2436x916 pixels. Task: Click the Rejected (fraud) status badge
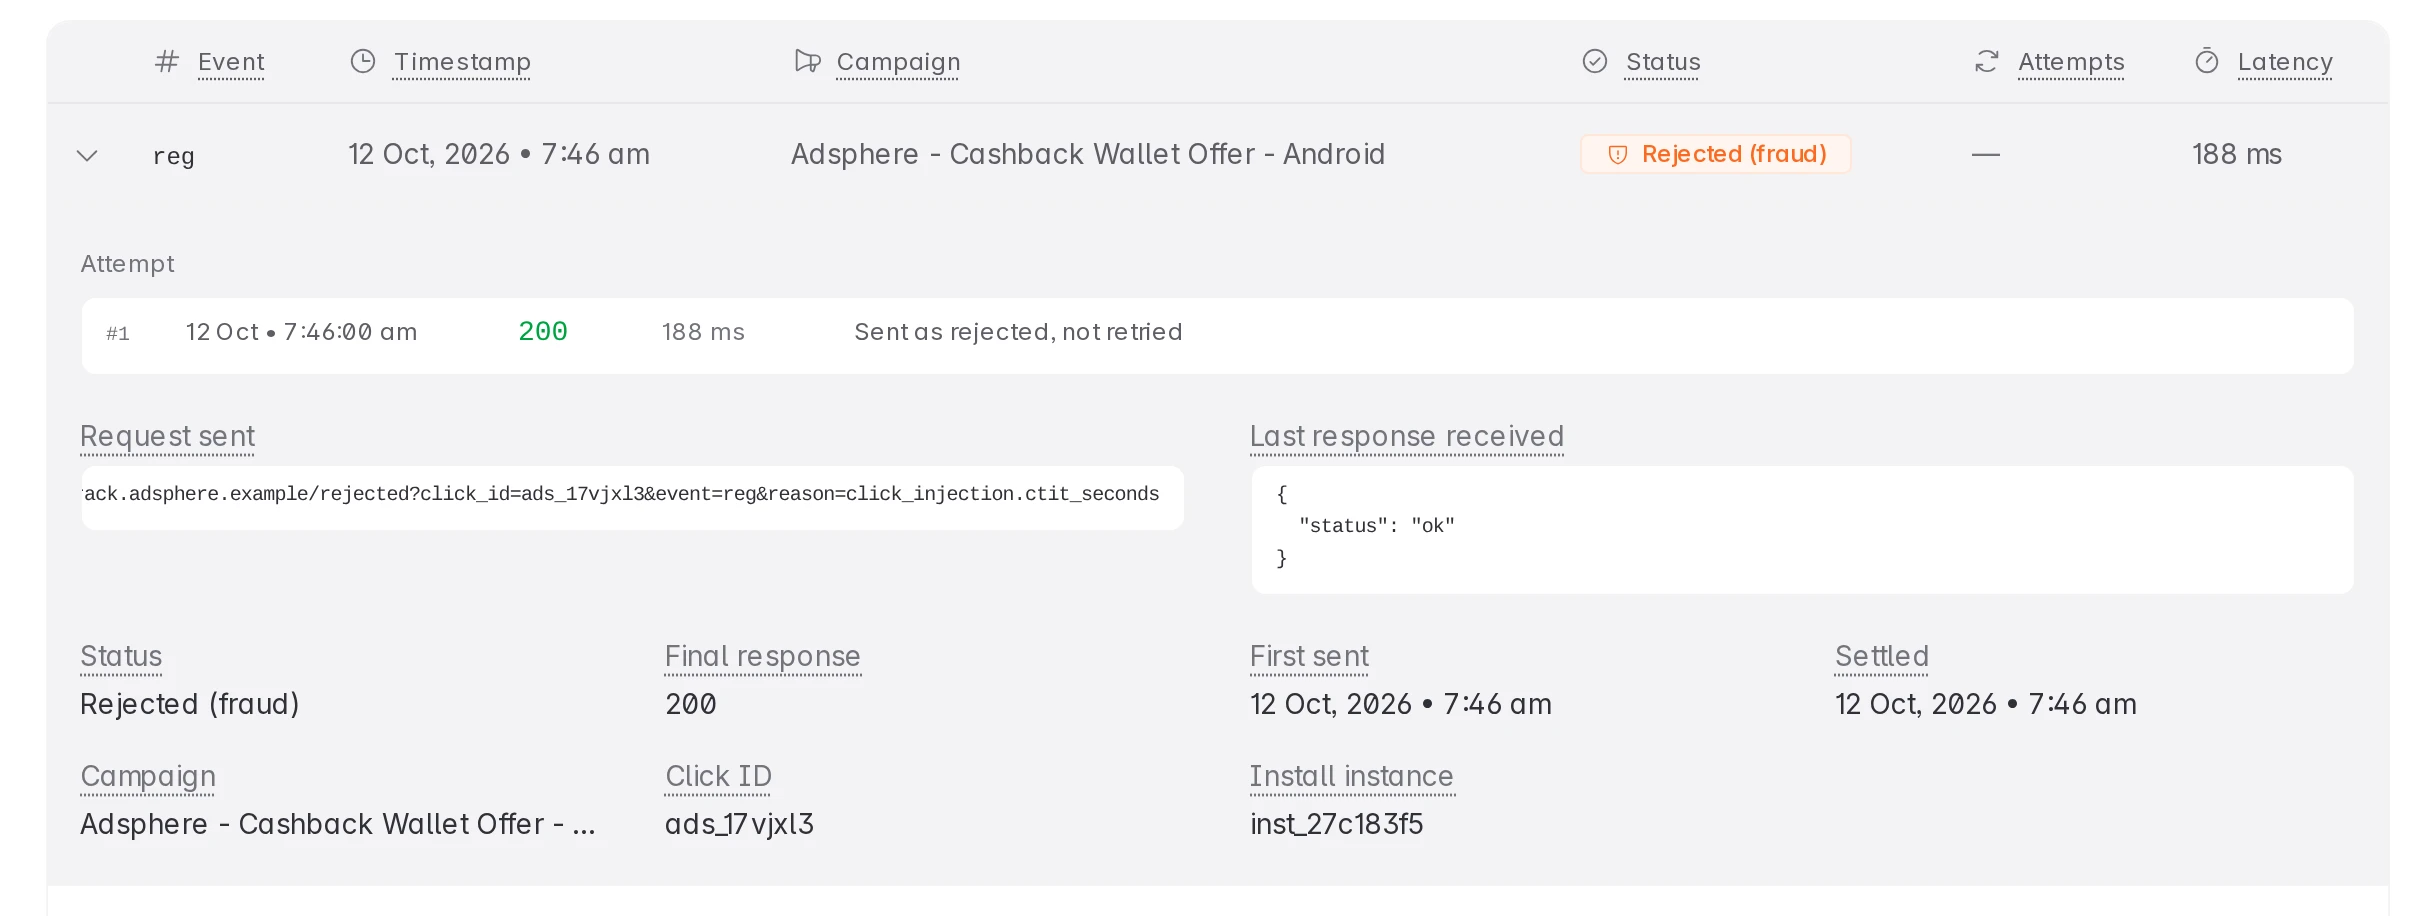(x=1716, y=155)
